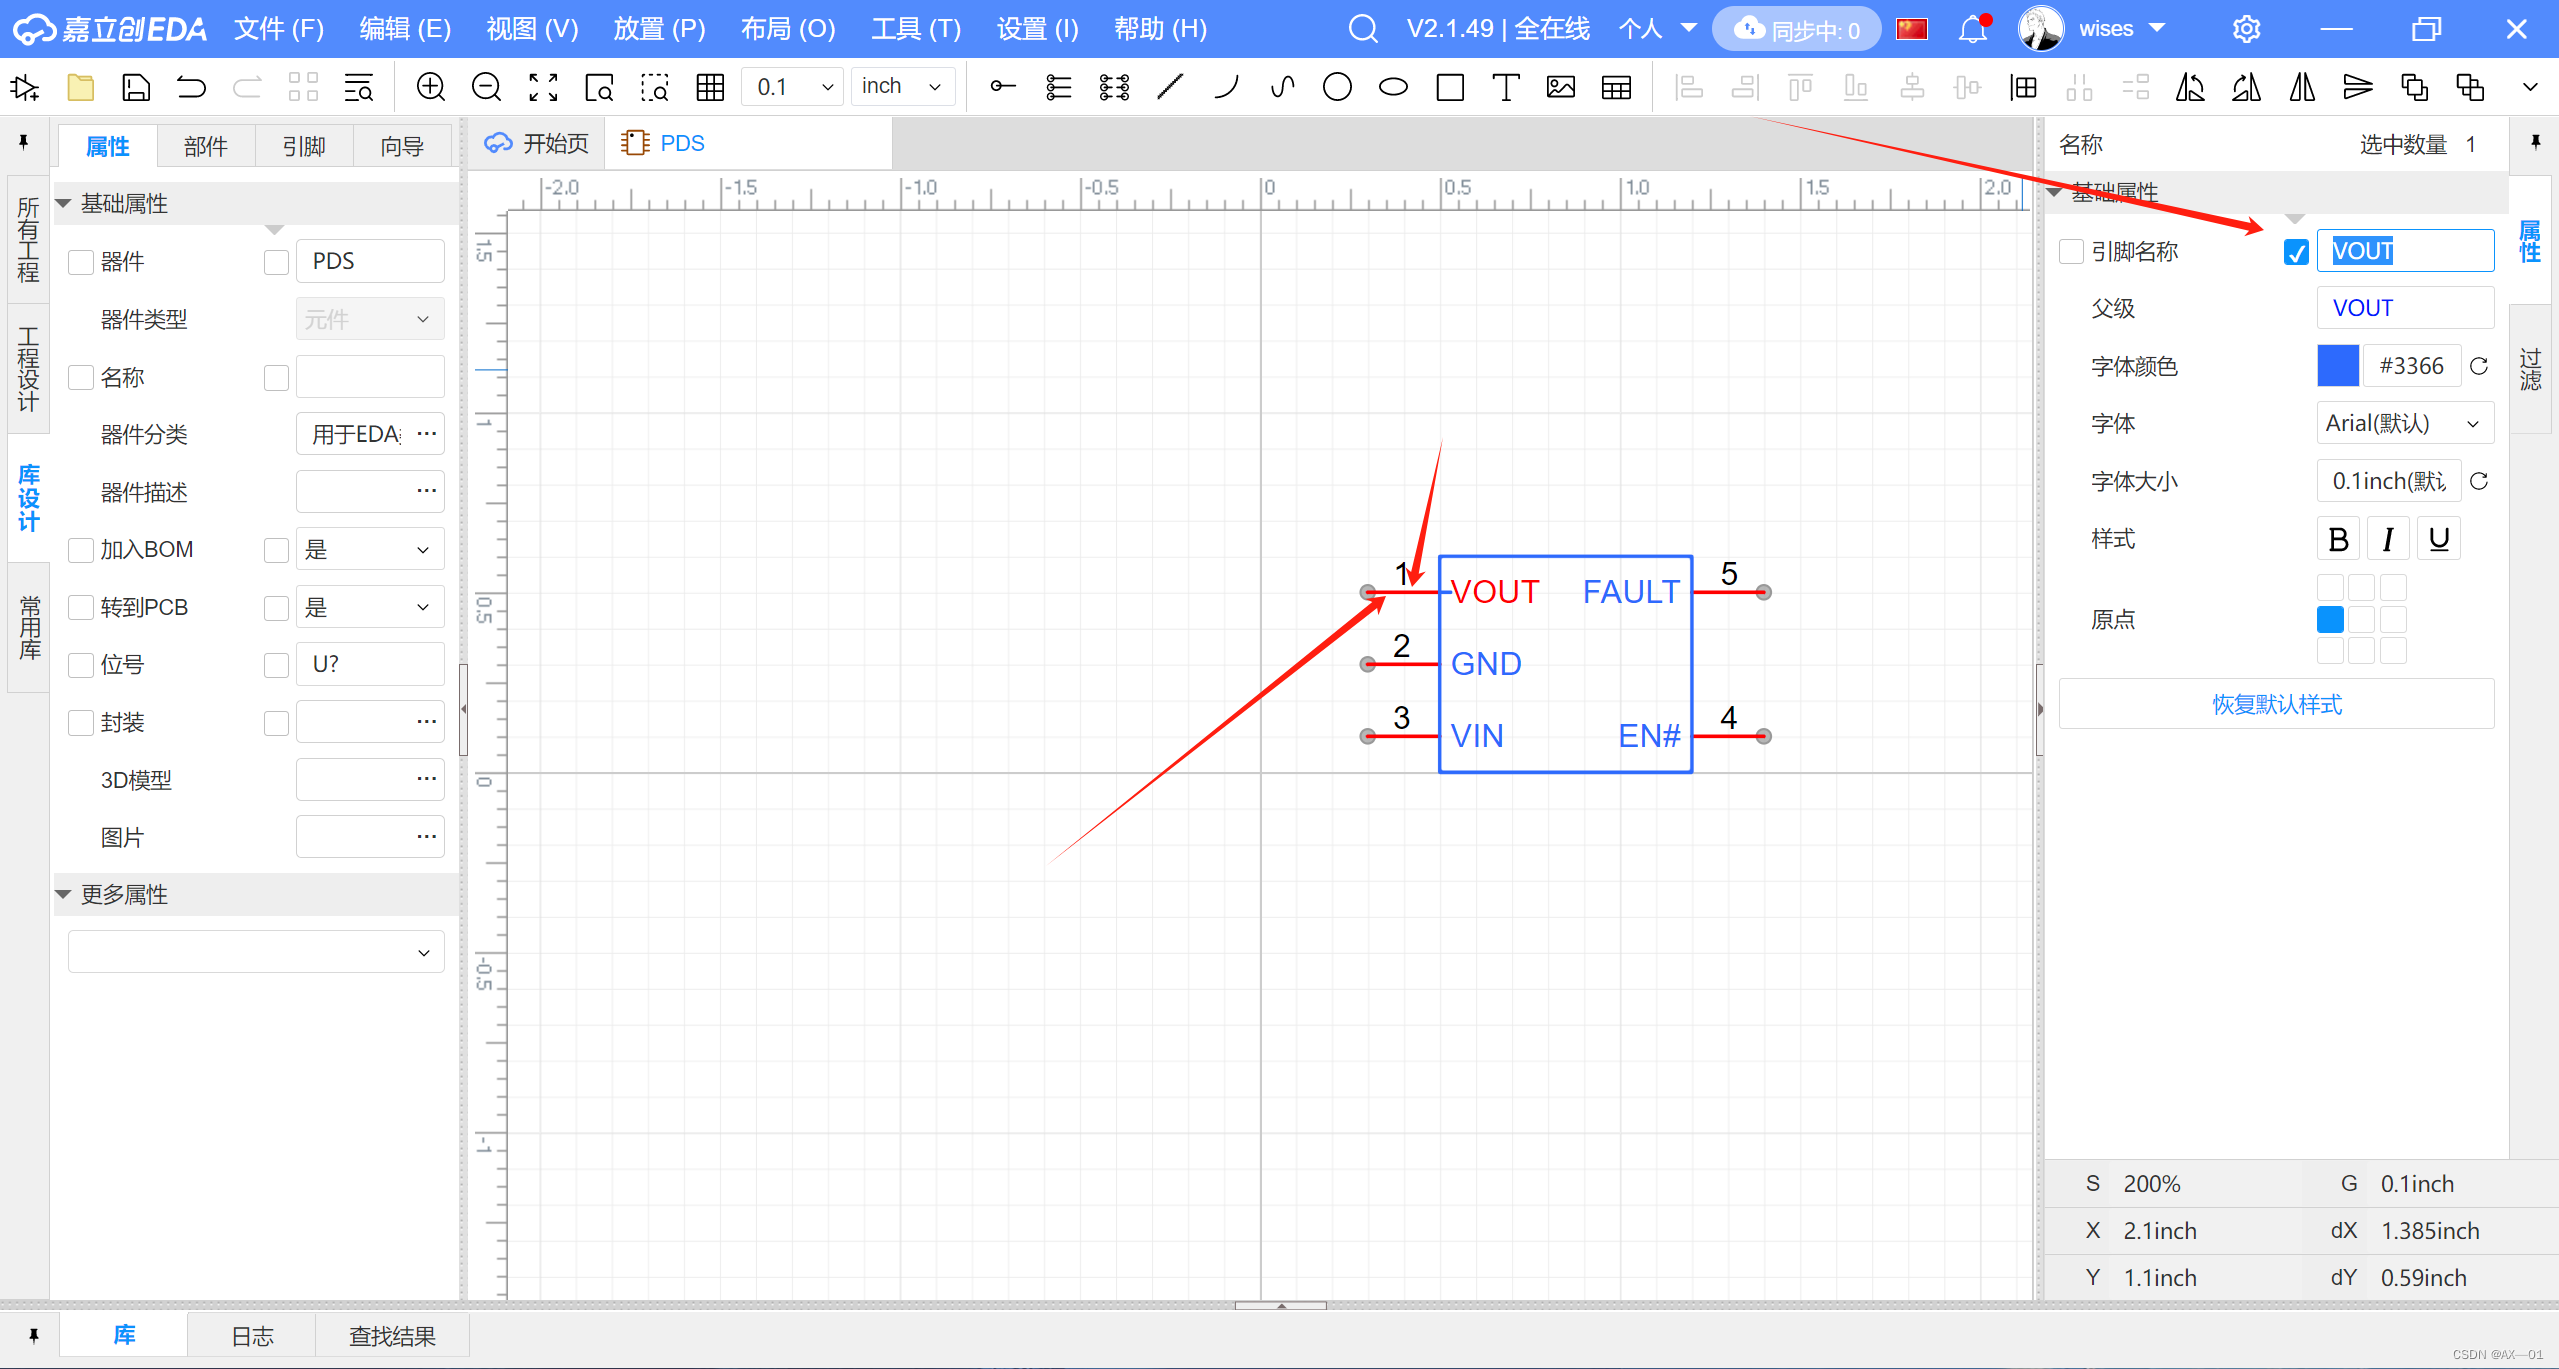Select the Rectangle drawing tool

point(1449,87)
